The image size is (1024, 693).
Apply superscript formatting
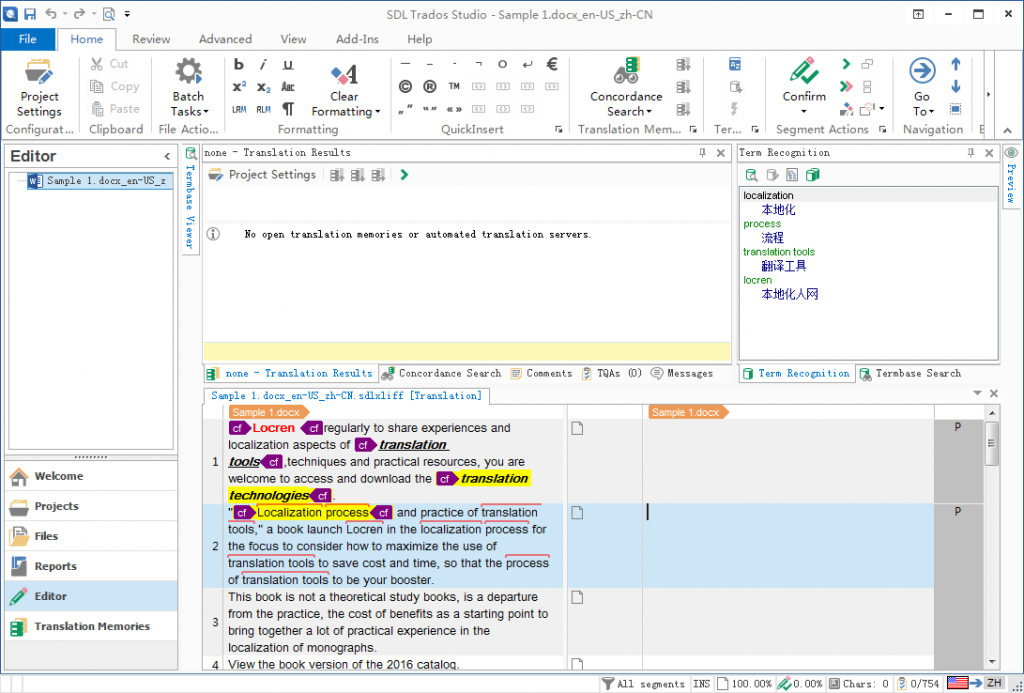click(239, 87)
